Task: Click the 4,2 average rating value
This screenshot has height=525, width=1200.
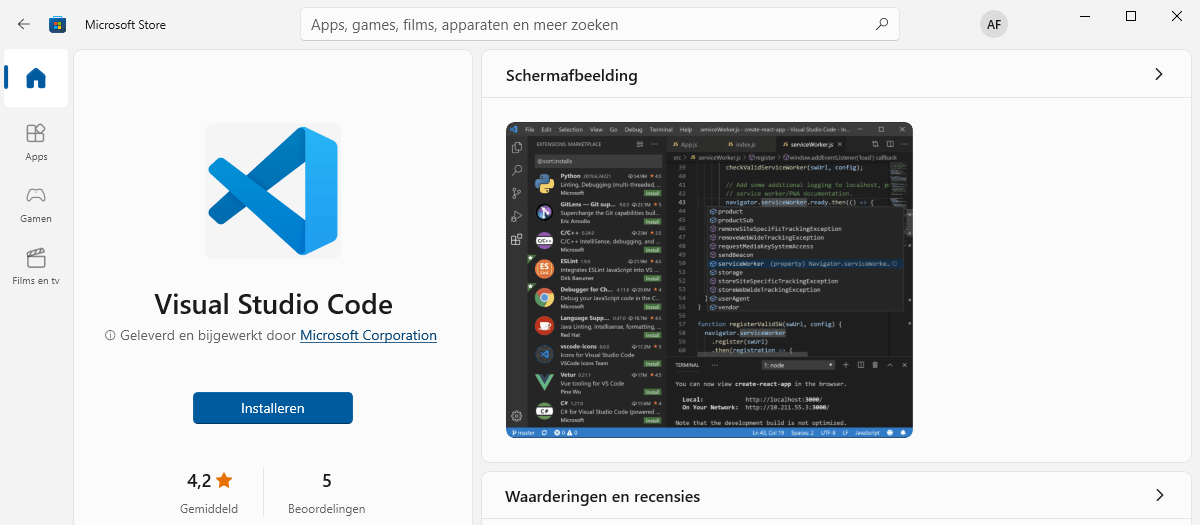Action: (x=199, y=481)
